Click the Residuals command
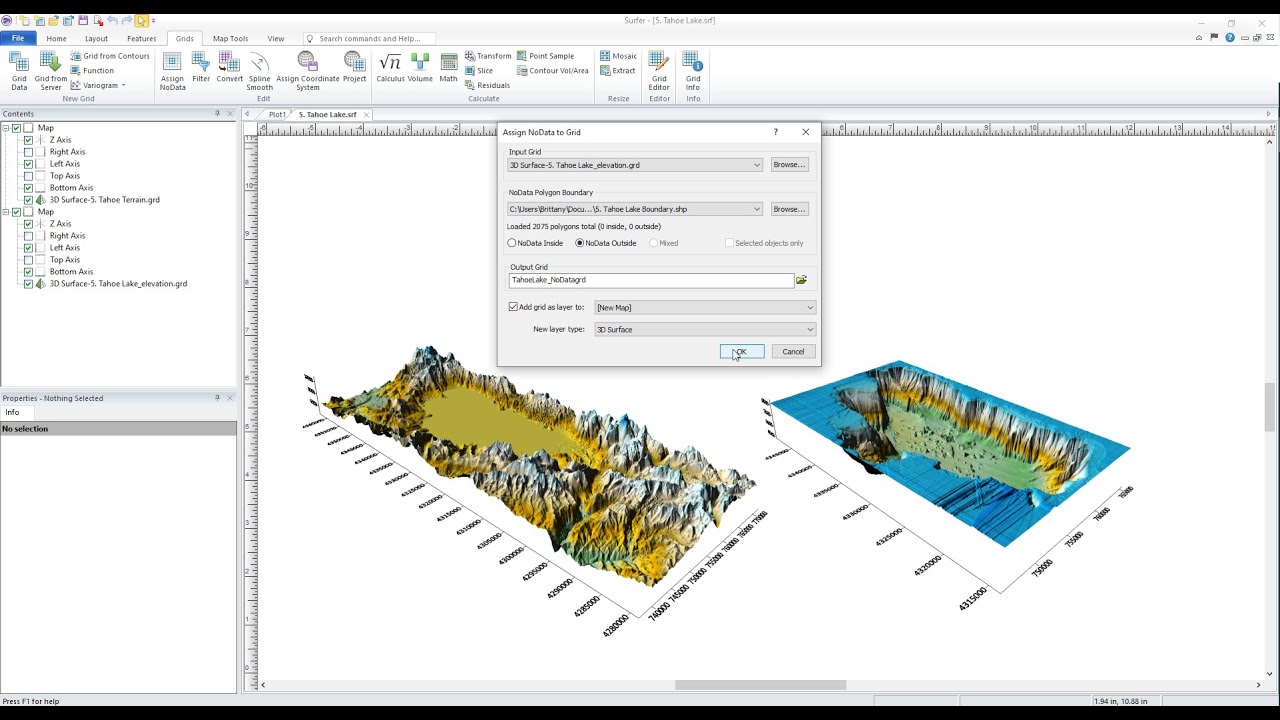Screen dimensions: 1280x720 point(487,85)
